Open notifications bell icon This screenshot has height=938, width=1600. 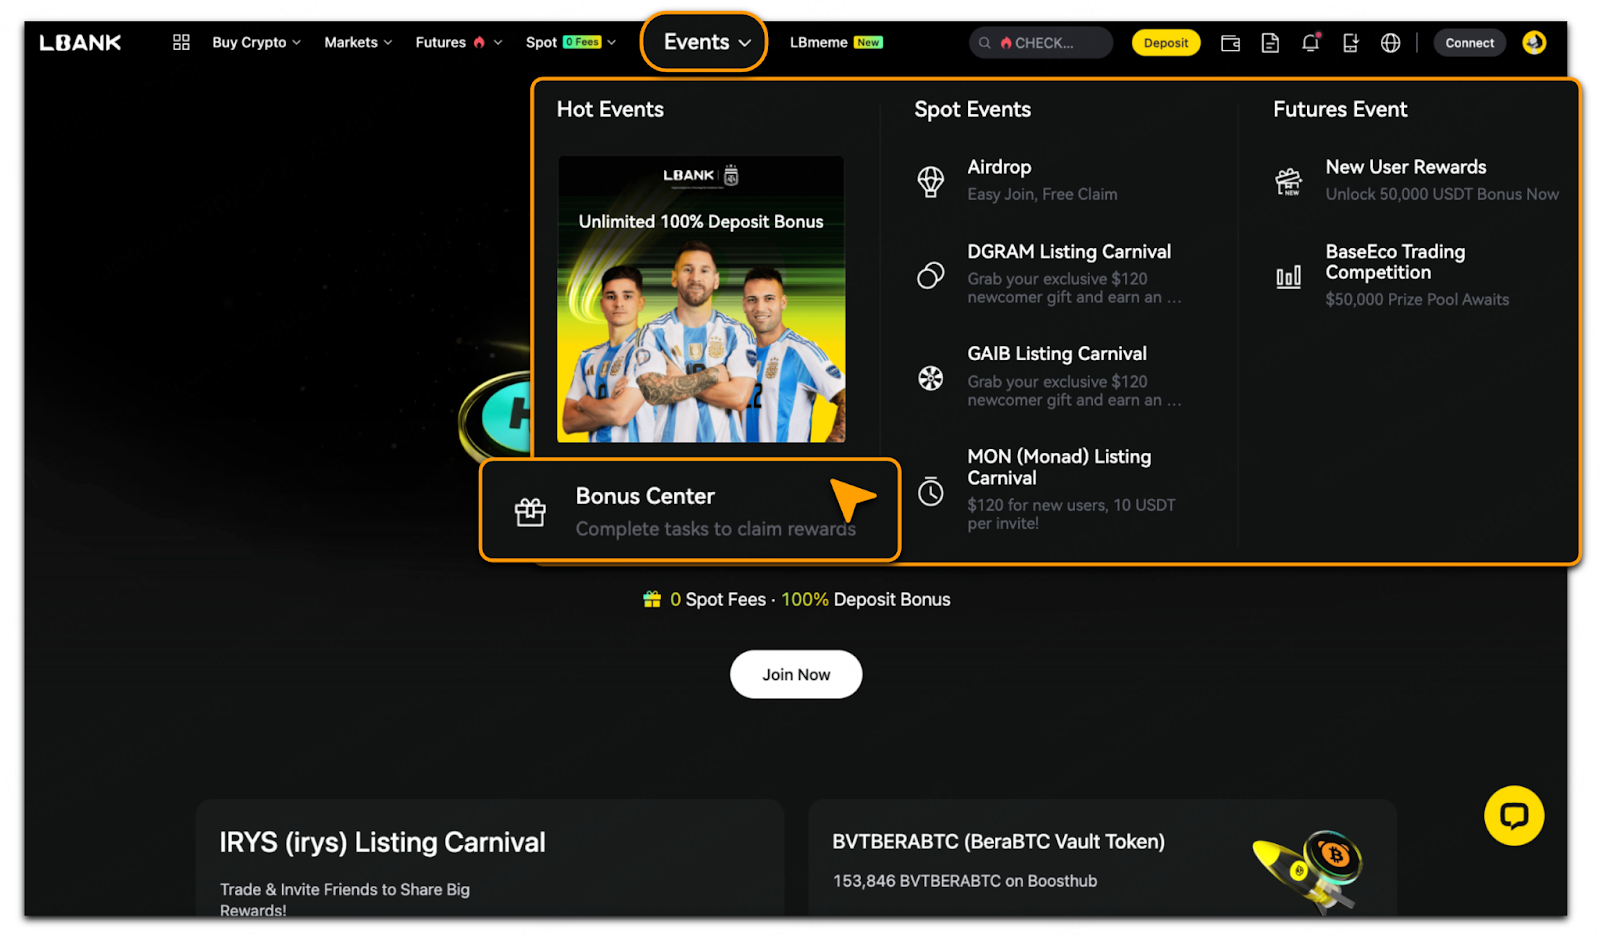[1310, 43]
